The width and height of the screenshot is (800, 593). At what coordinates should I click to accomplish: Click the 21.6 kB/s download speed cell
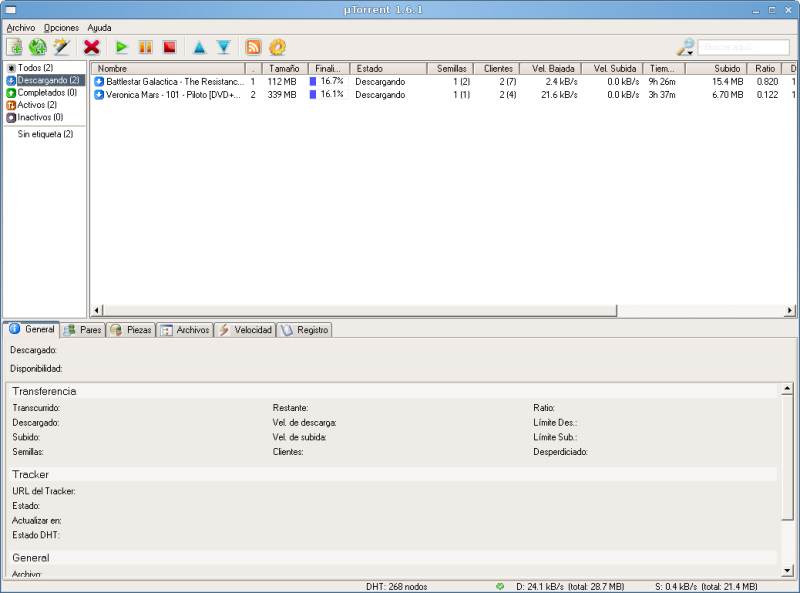(x=559, y=94)
